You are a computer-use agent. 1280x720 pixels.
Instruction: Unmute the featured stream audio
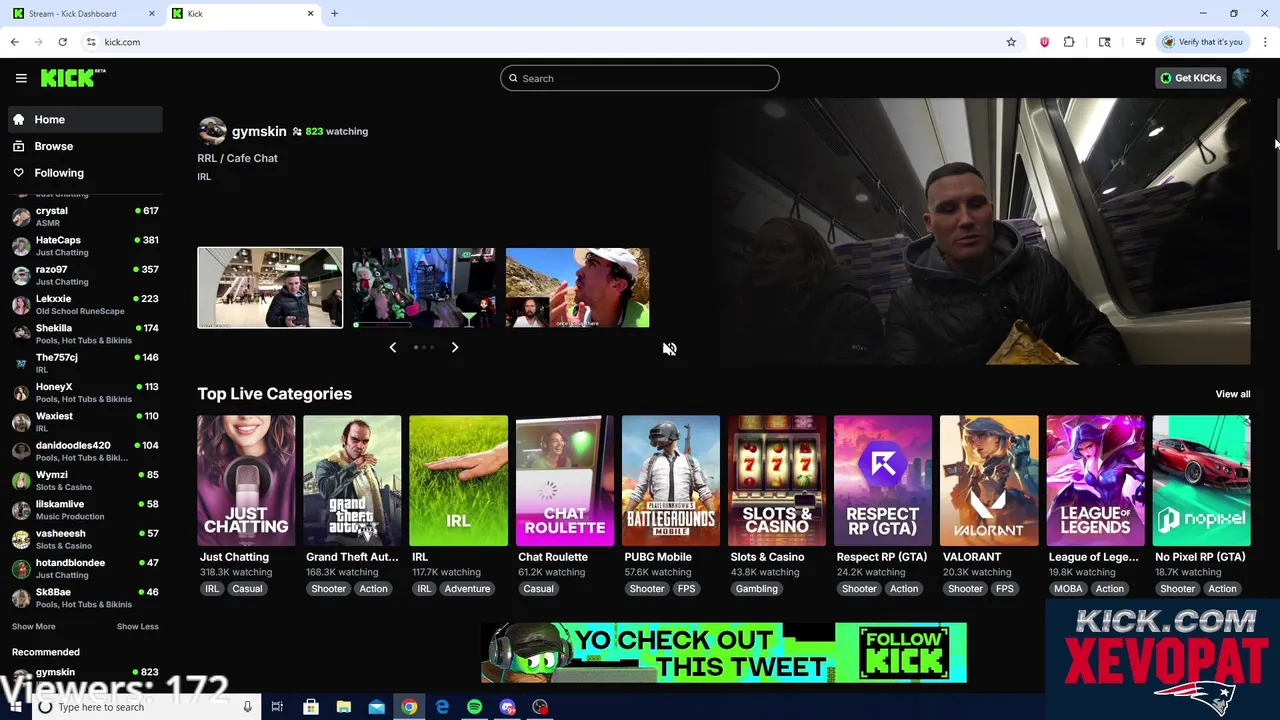click(x=669, y=349)
